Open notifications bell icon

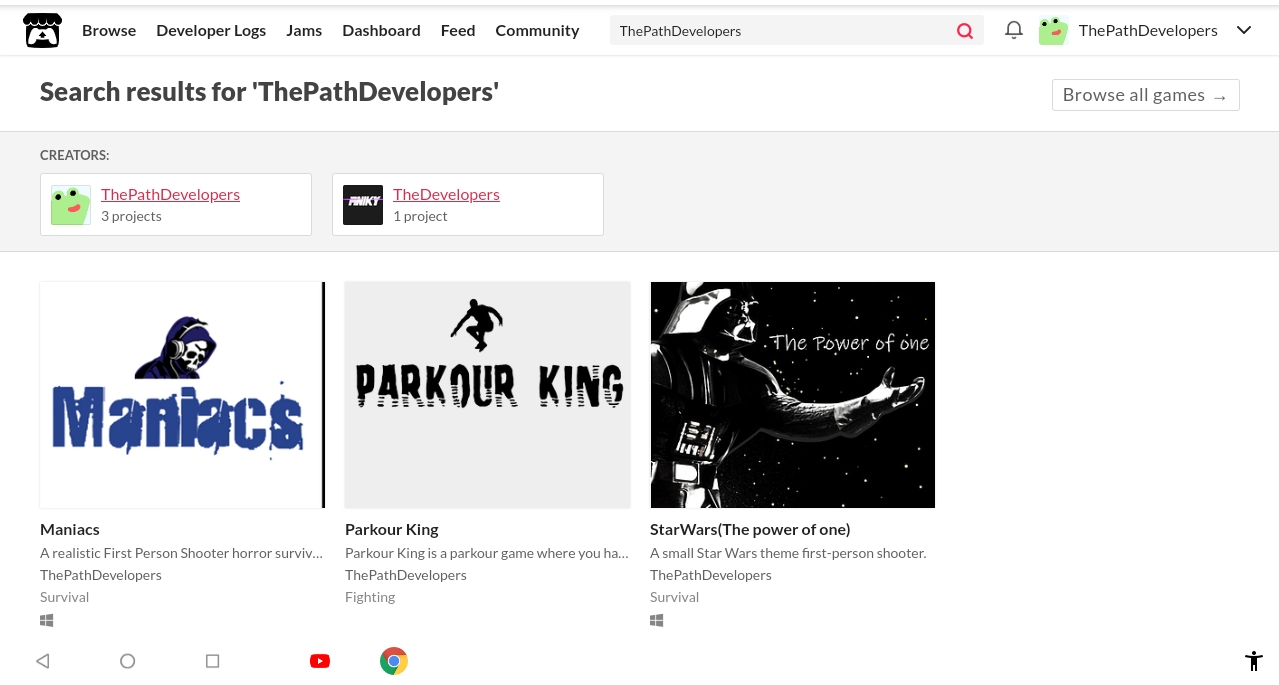(x=1014, y=30)
